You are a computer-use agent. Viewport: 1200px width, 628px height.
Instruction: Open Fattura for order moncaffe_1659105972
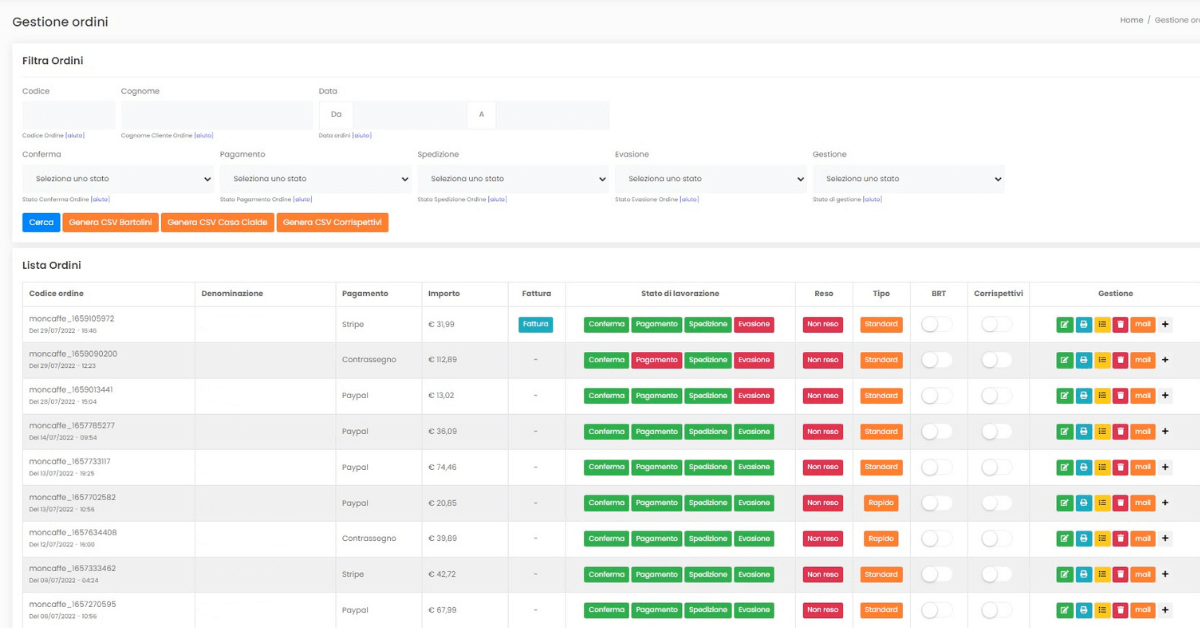(536, 324)
